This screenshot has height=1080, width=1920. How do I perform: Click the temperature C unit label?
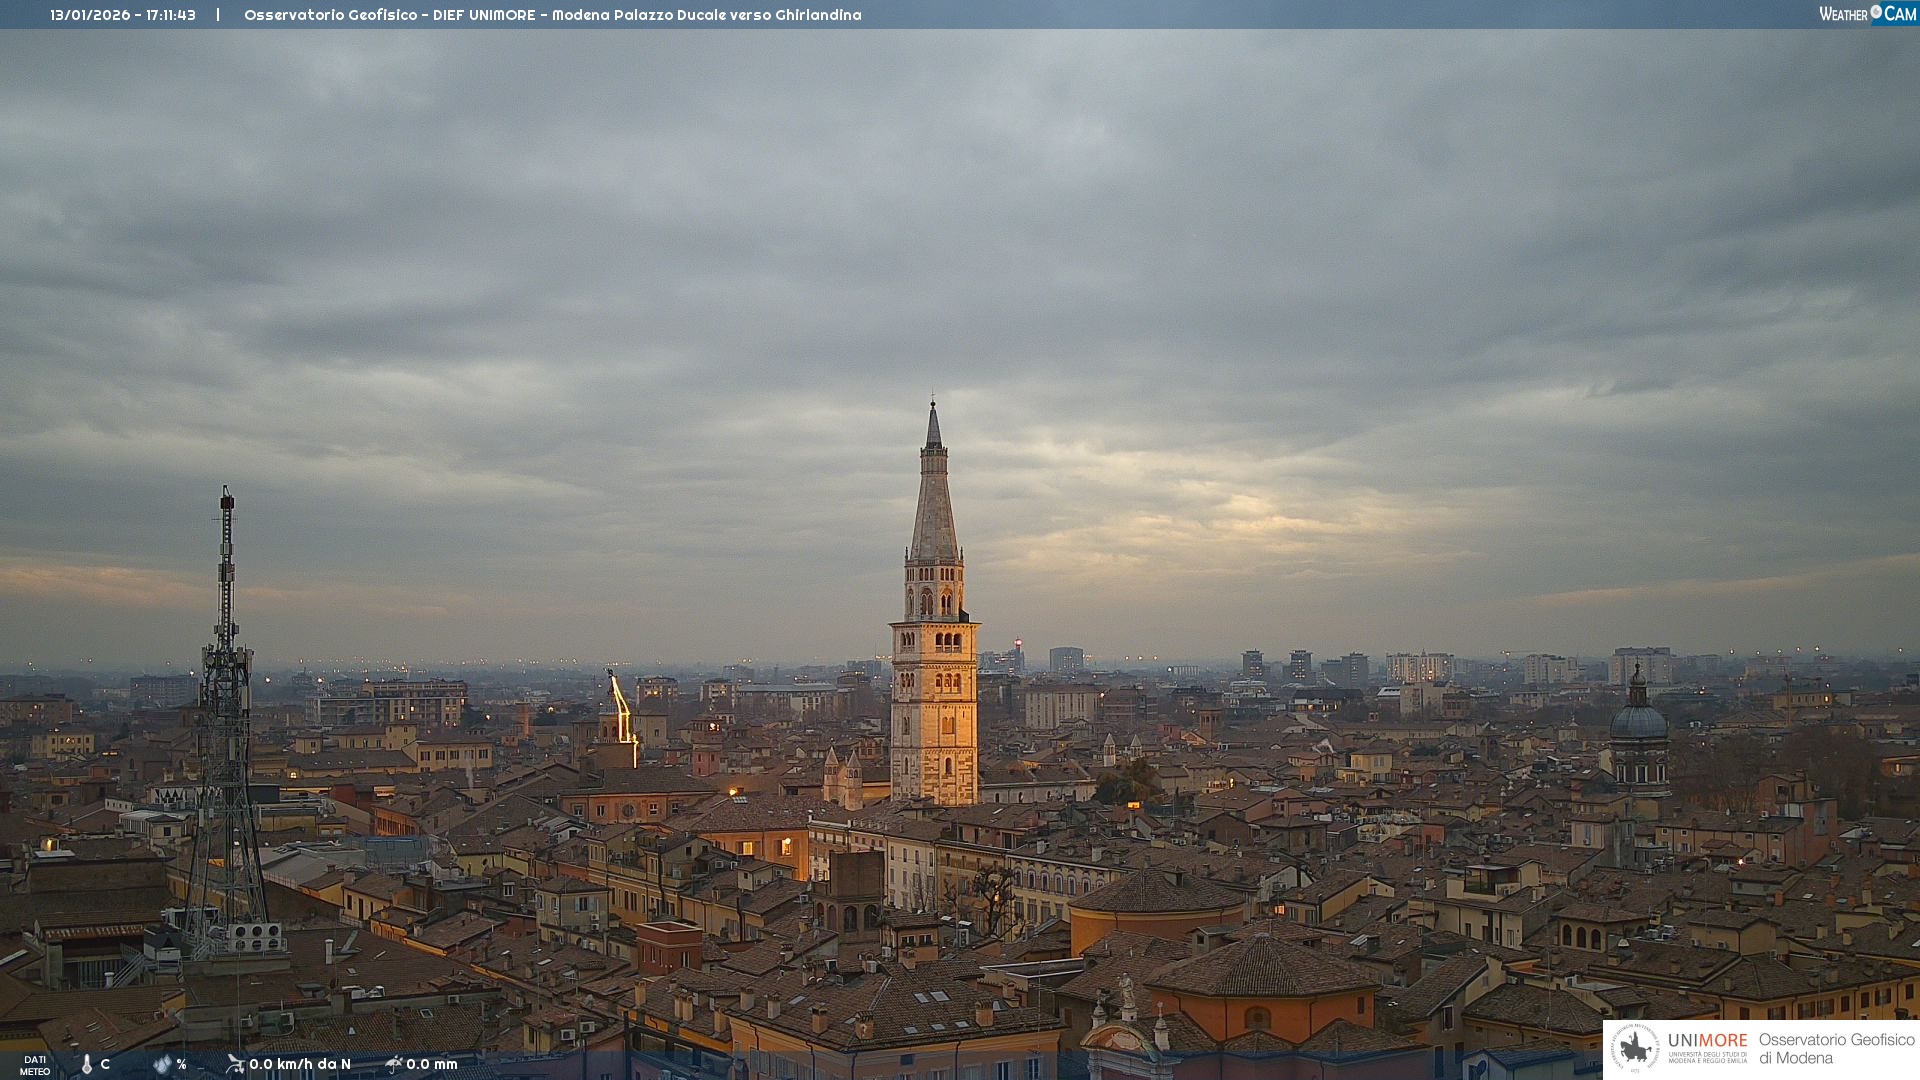point(105,1064)
